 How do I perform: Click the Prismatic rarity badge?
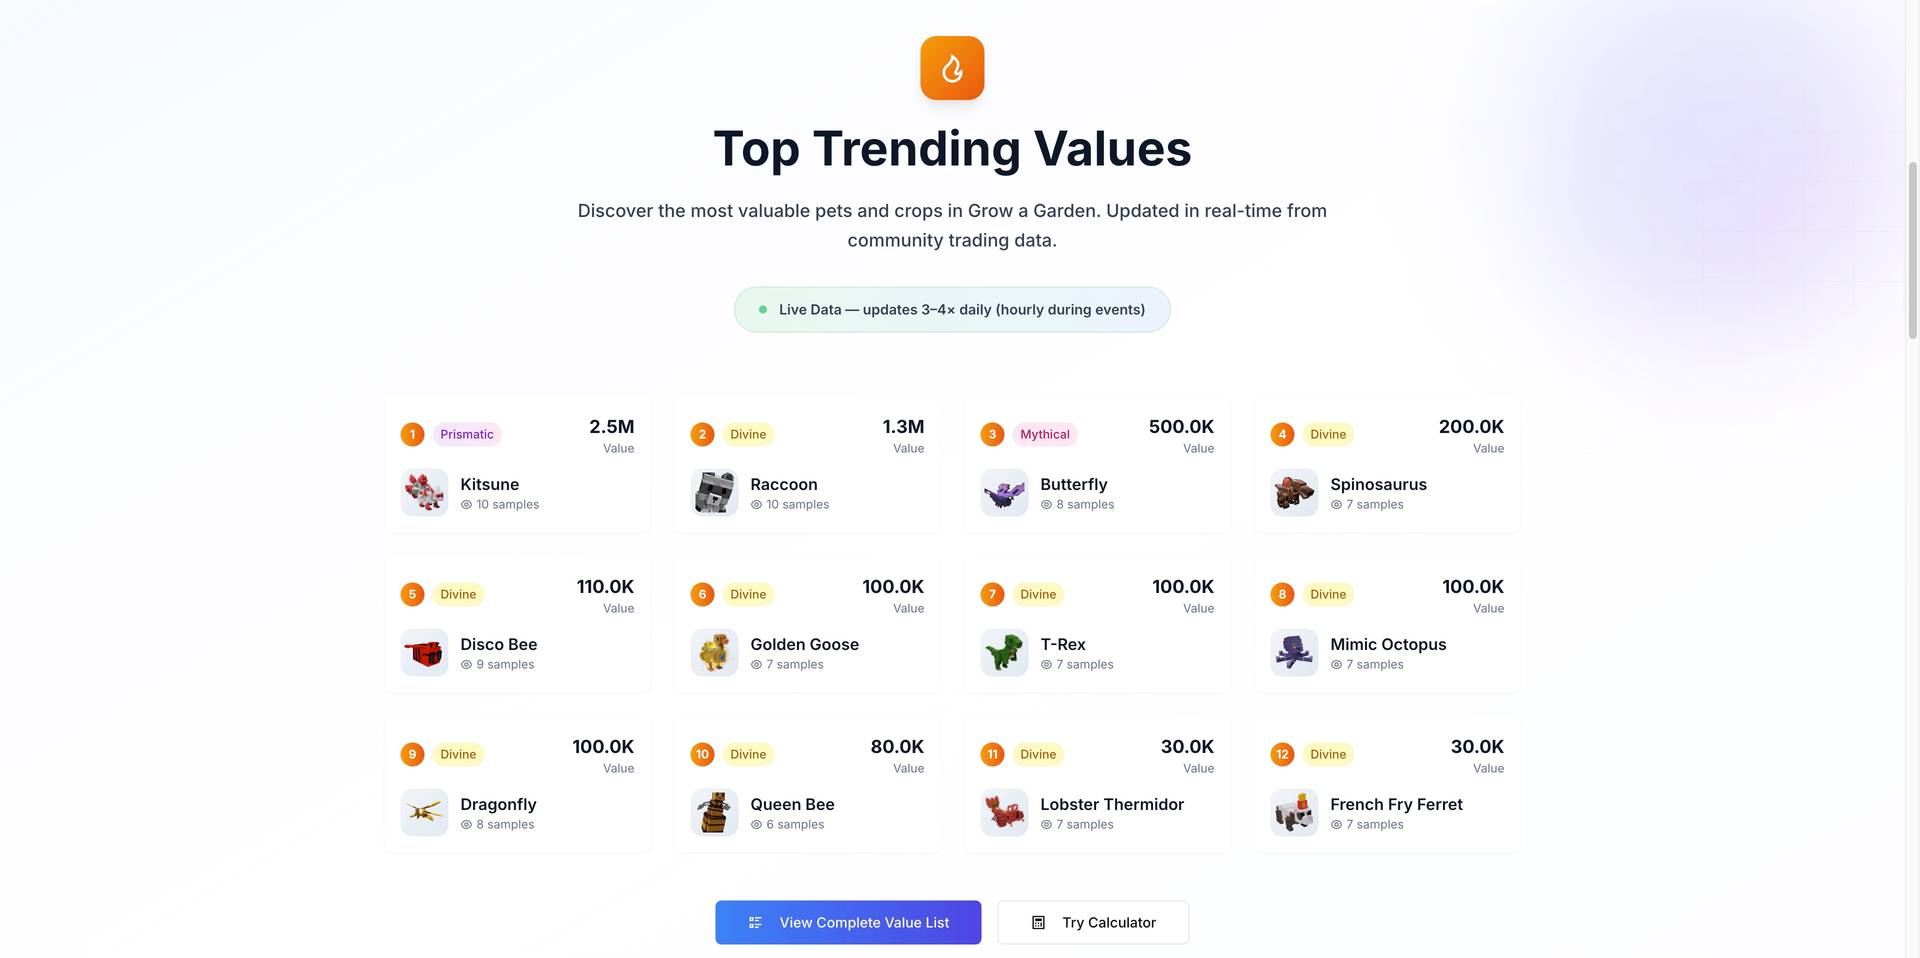point(467,434)
